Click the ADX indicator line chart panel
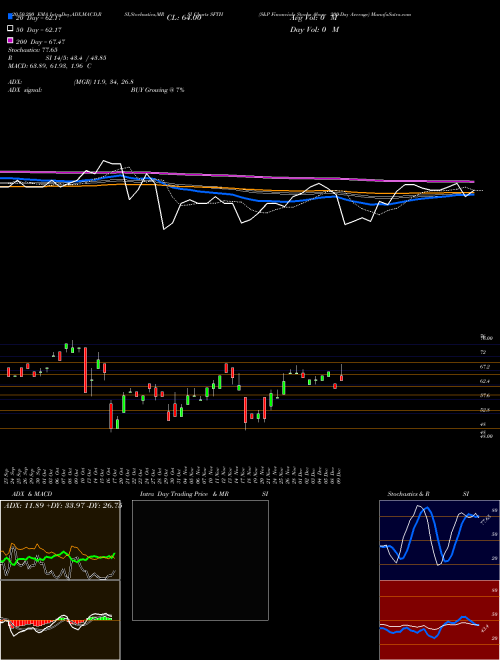Viewport: 500px width, 660px height. point(60,540)
